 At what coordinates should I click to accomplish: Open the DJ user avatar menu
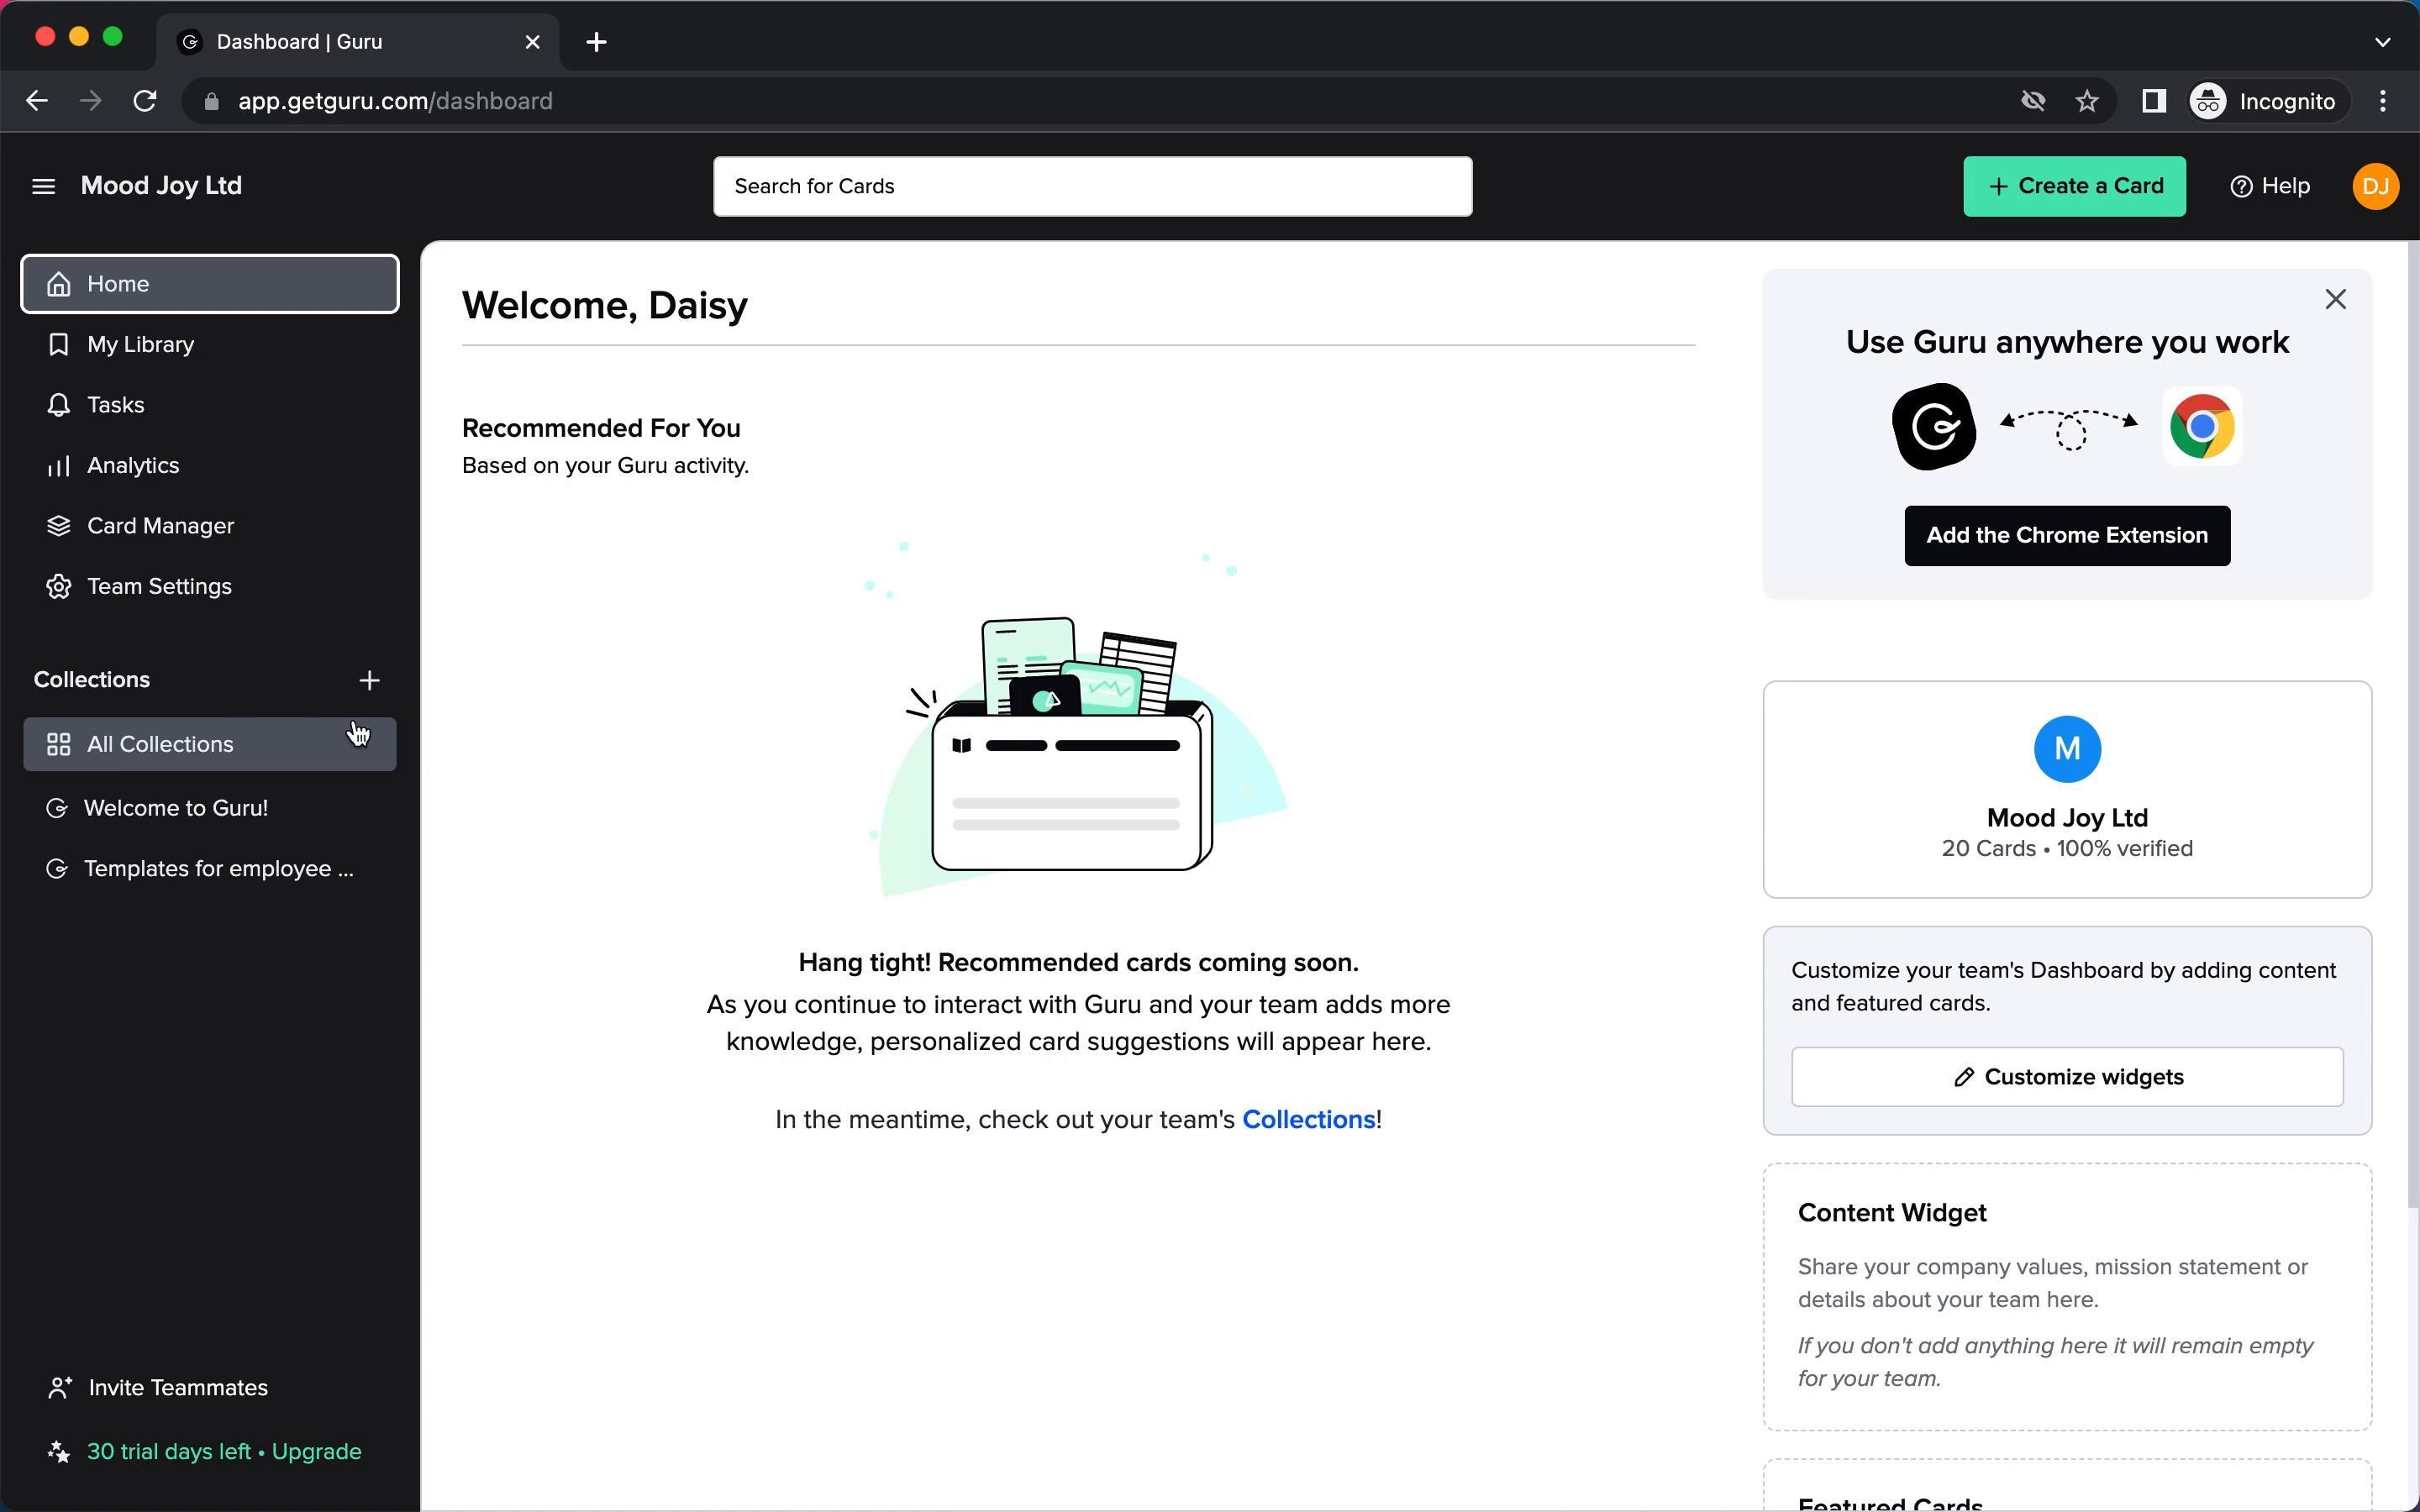[x=2375, y=186]
